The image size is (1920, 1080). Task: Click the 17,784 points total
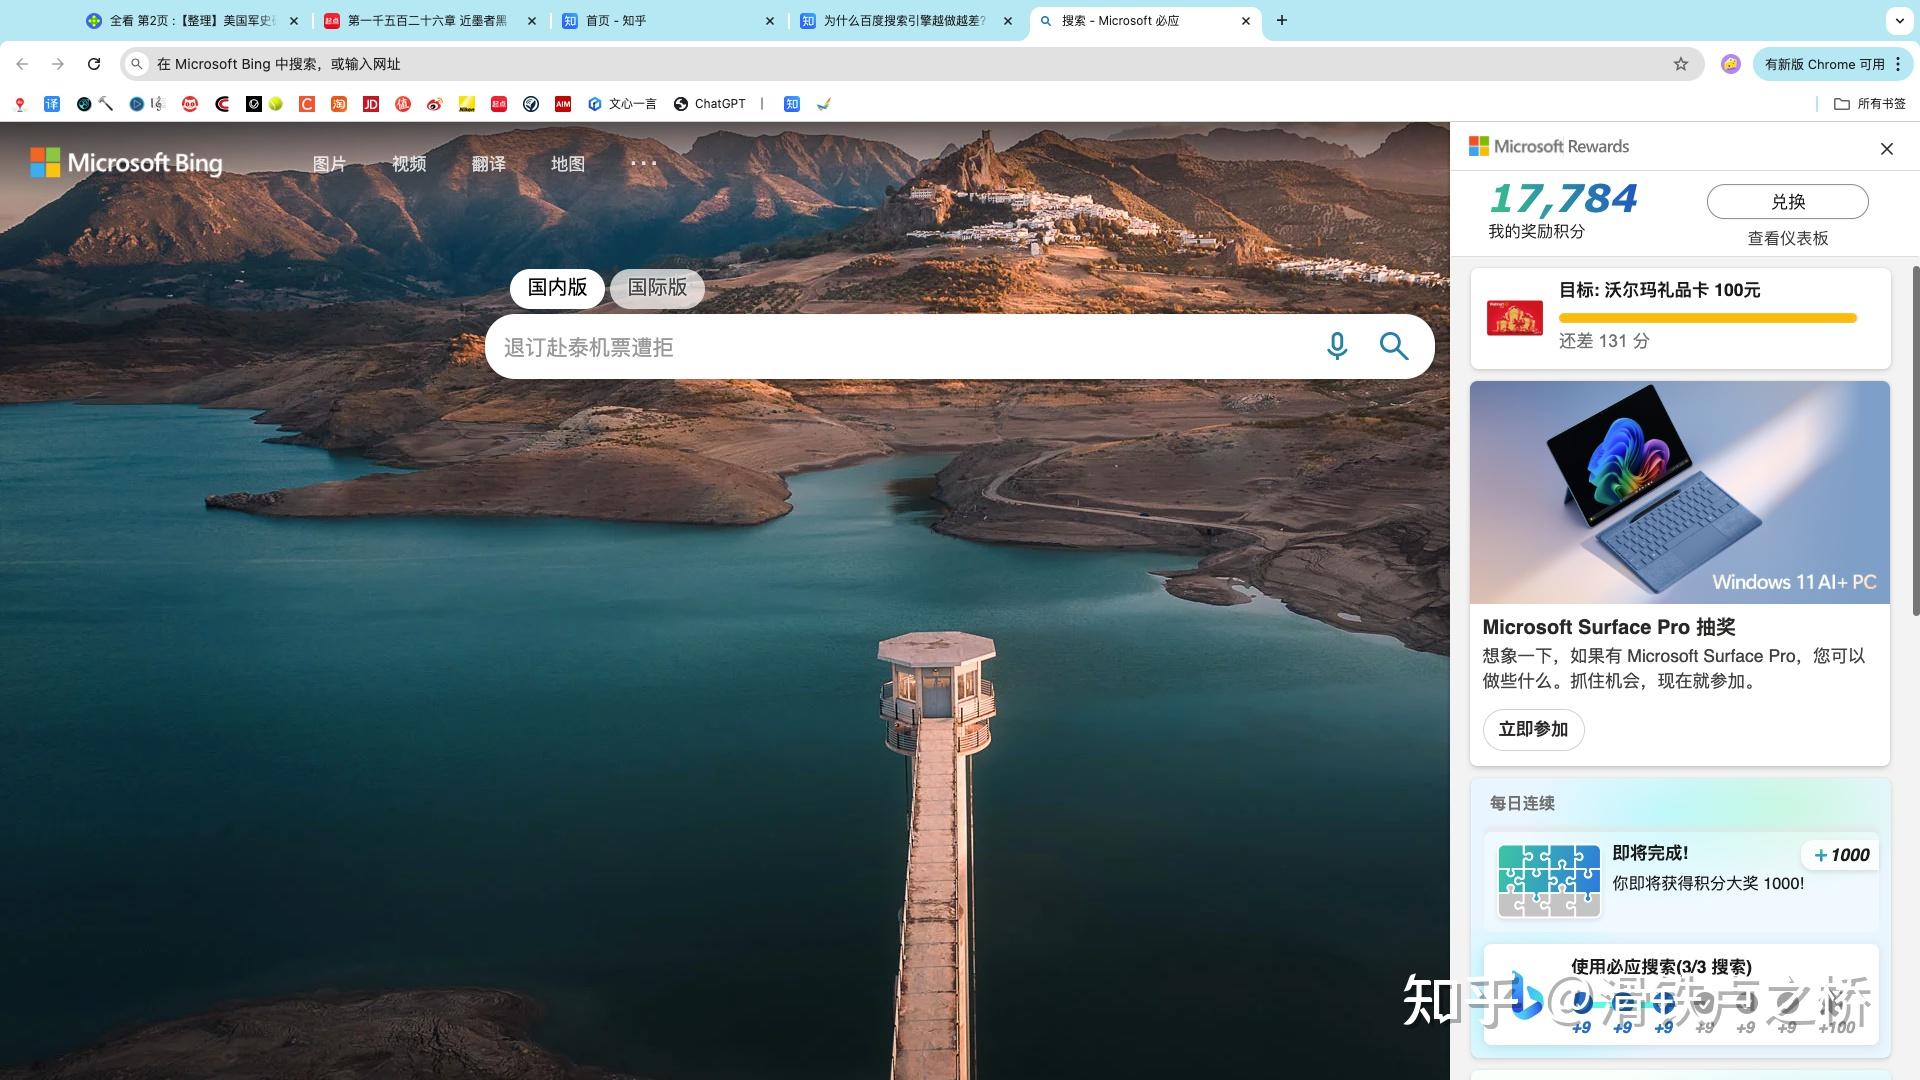1563,198
